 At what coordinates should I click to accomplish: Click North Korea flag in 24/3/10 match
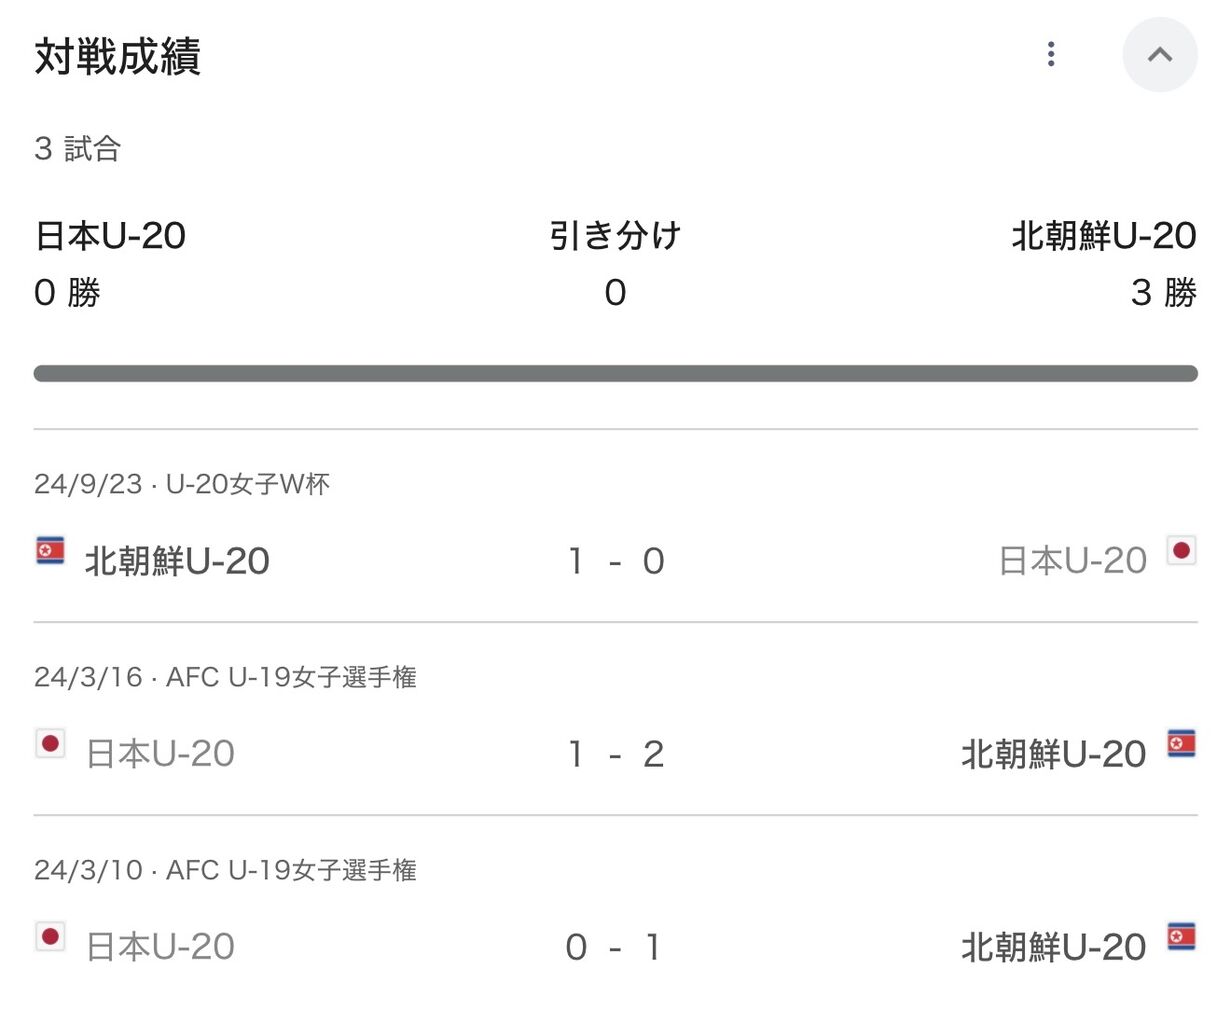pyautogui.click(x=1182, y=937)
